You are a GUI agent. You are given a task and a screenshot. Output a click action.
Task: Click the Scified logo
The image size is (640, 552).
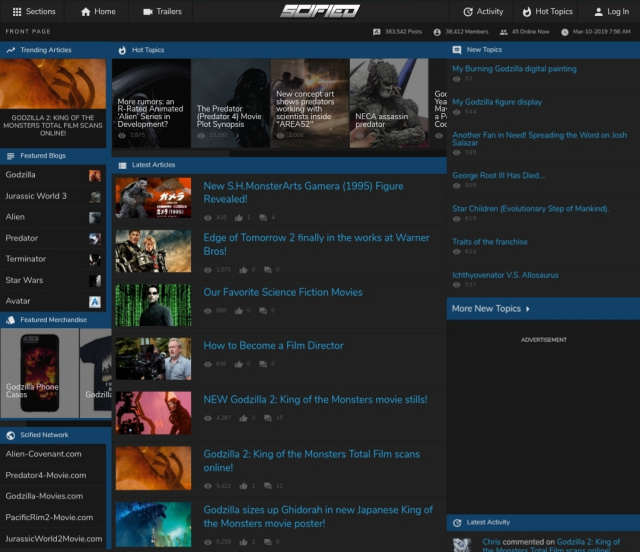[x=320, y=11]
